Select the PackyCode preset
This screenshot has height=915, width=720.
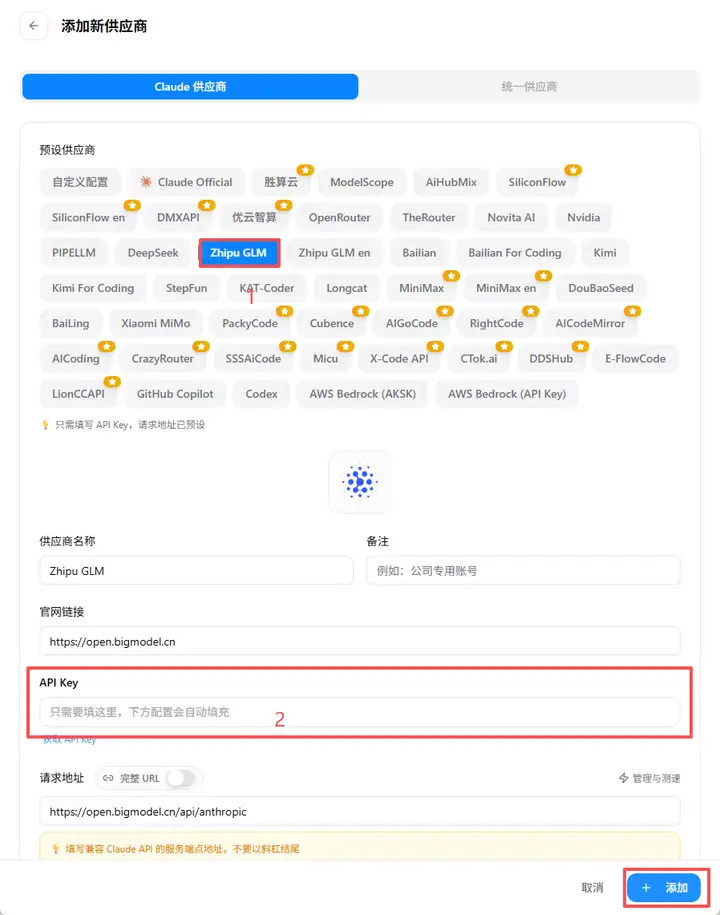tap(250, 323)
